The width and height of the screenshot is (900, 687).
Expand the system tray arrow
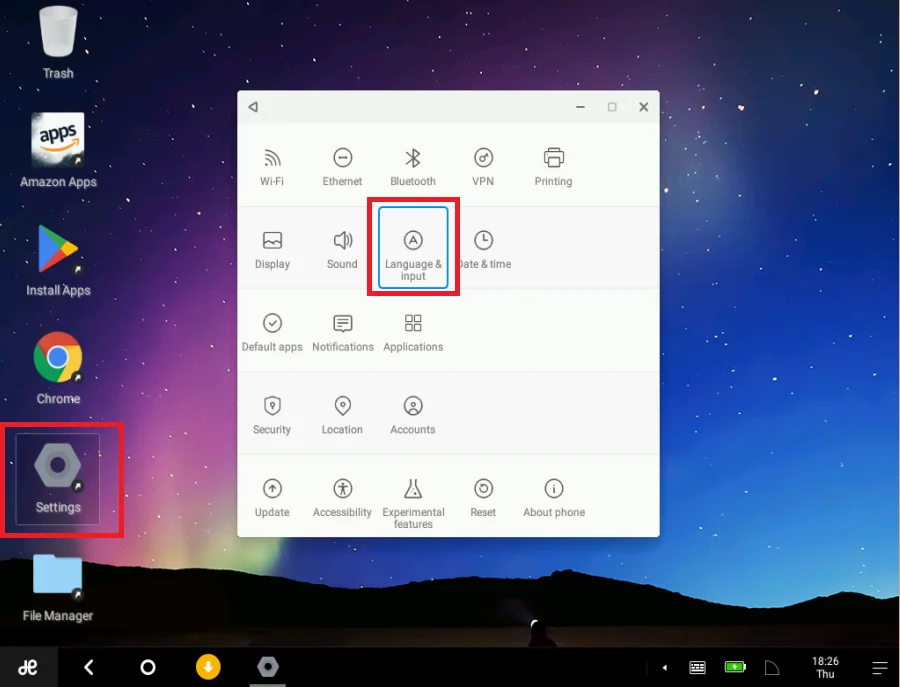[x=665, y=667]
